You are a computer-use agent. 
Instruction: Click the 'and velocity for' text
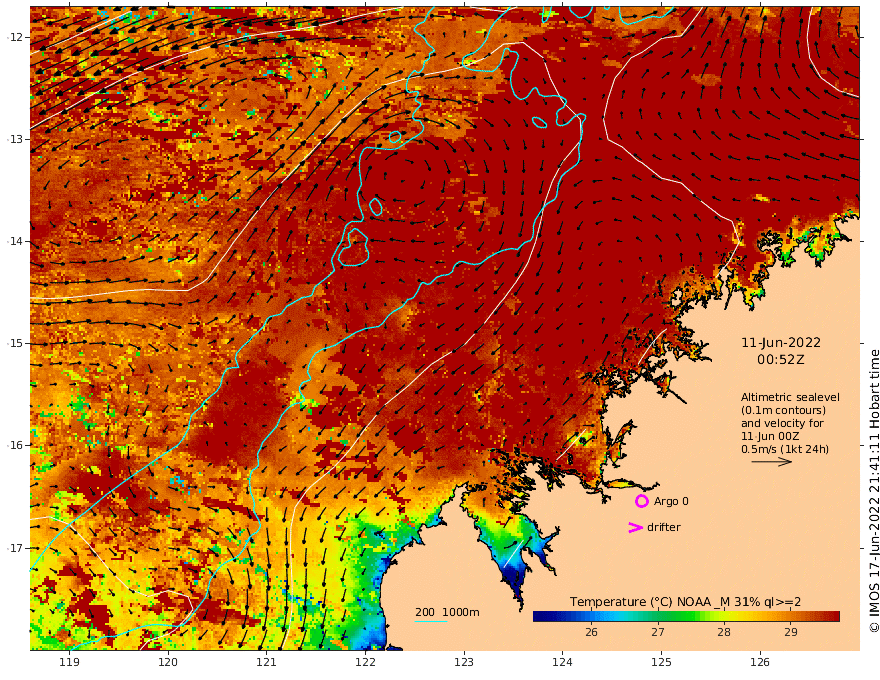(782, 423)
